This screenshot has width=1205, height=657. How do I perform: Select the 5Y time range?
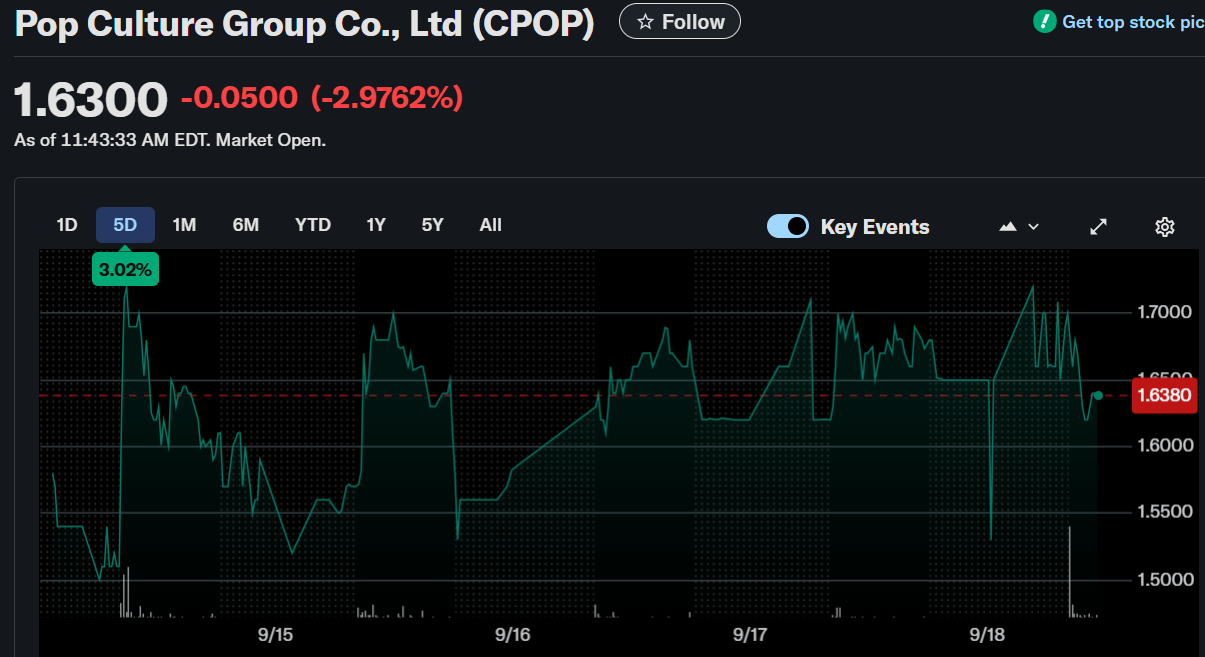[x=432, y=225]
